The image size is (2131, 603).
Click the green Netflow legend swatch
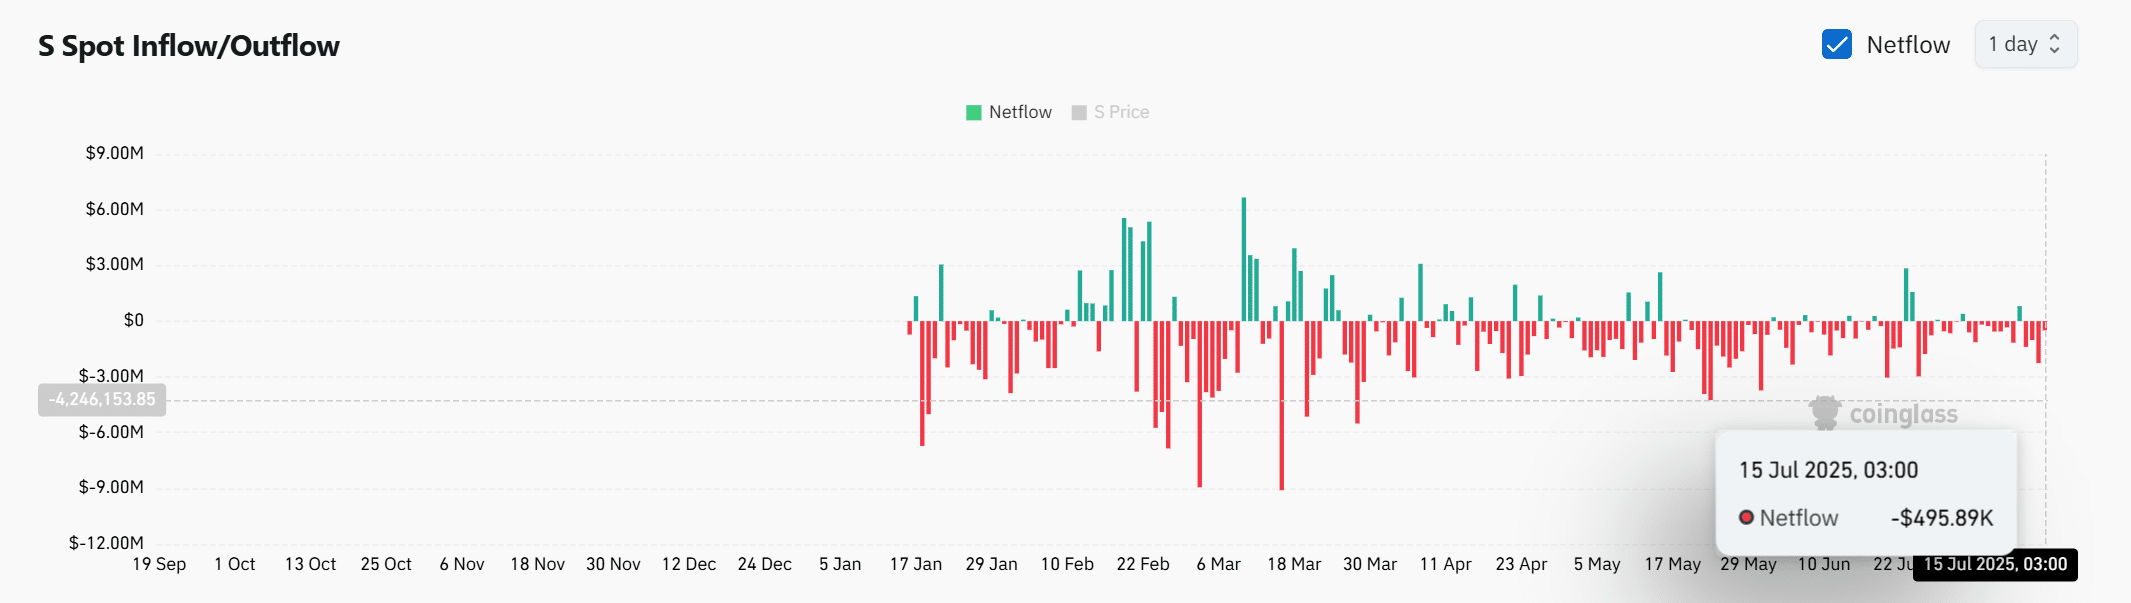click(x=973, y=113)
